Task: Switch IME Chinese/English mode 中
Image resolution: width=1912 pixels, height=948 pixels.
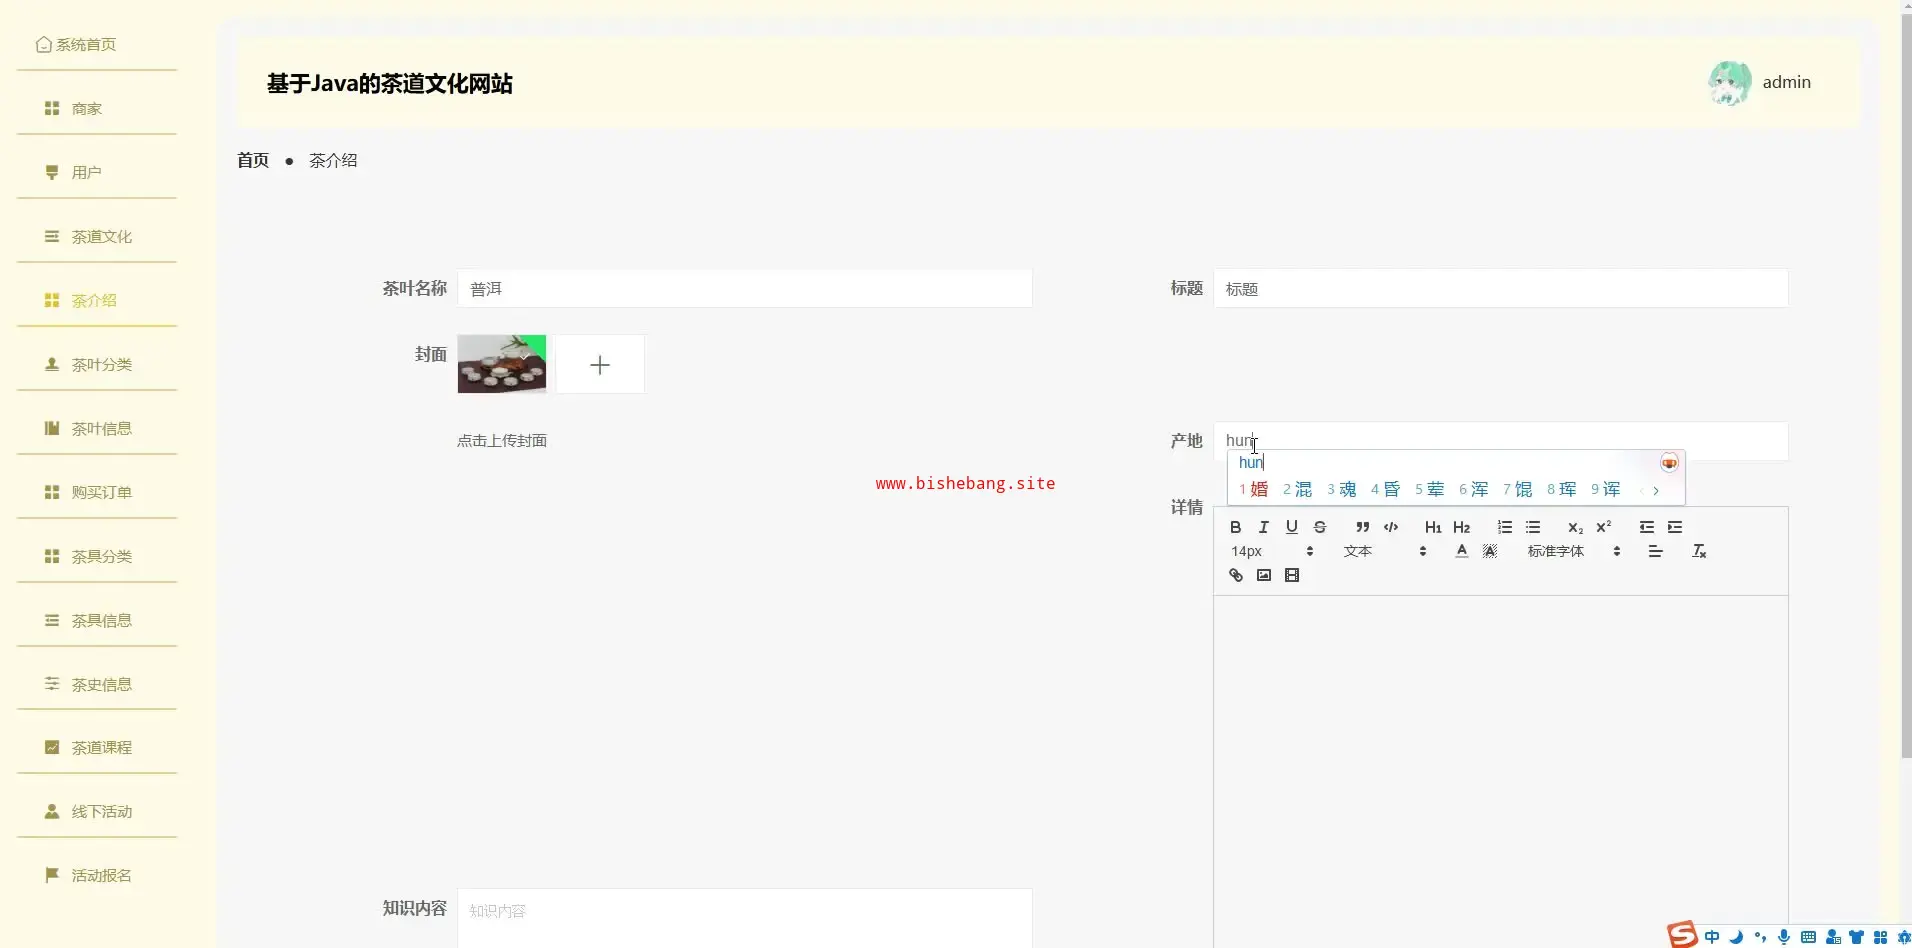Action: pyautogui.click(x=1713, y=937)
